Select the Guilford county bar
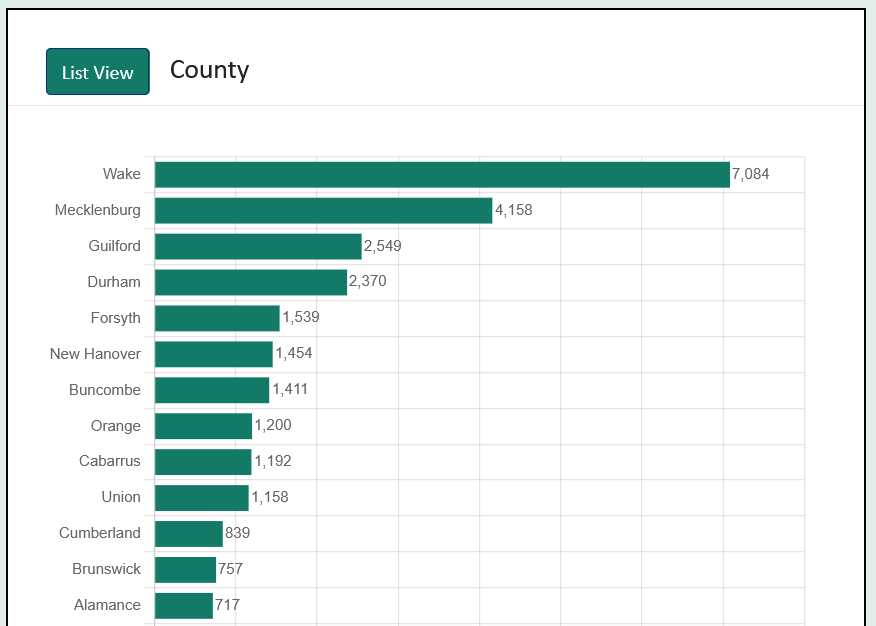The height and width of the screenshot is (626, 876). point(258,247)
